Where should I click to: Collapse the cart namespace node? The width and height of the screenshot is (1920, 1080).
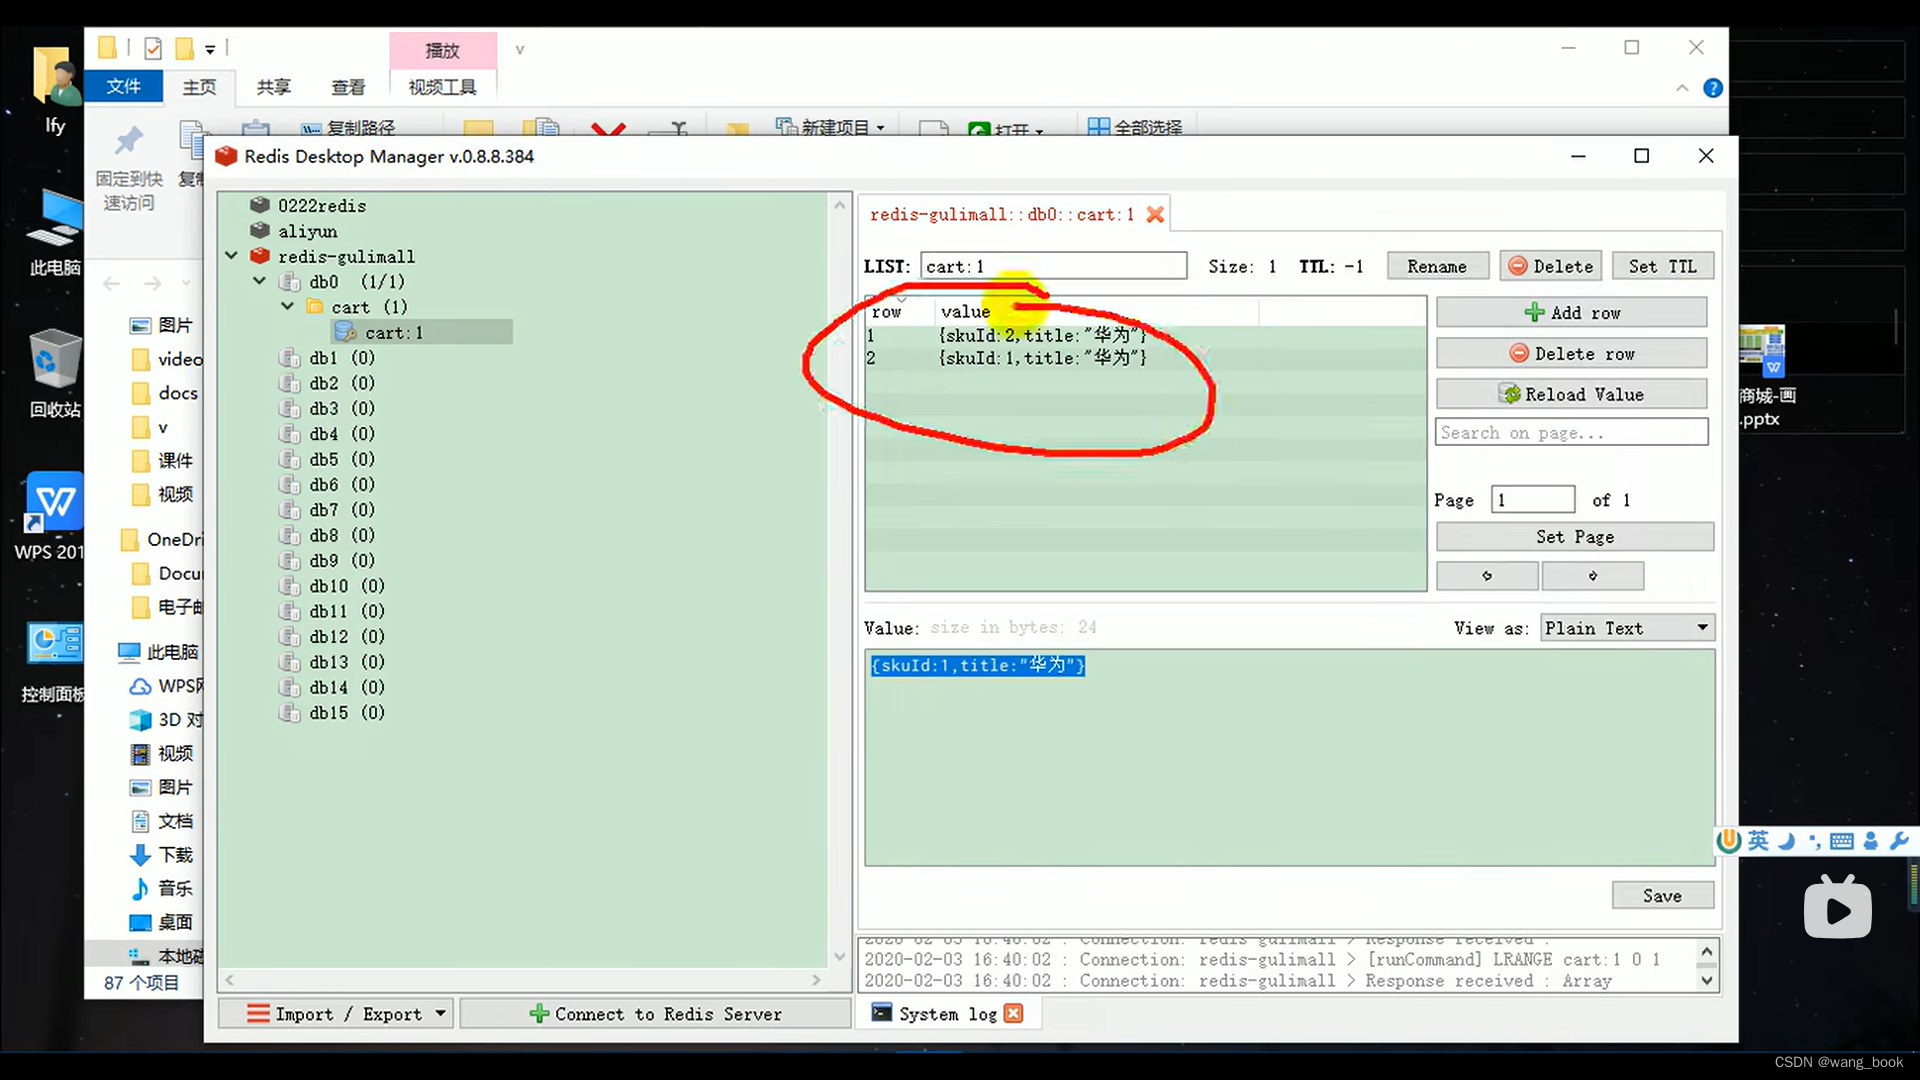[287, 306]
